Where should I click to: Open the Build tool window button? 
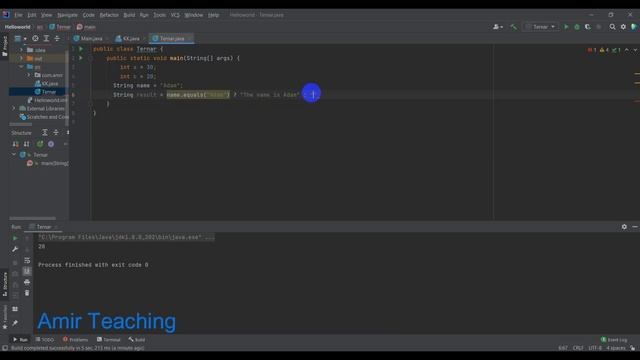(137, 340)
